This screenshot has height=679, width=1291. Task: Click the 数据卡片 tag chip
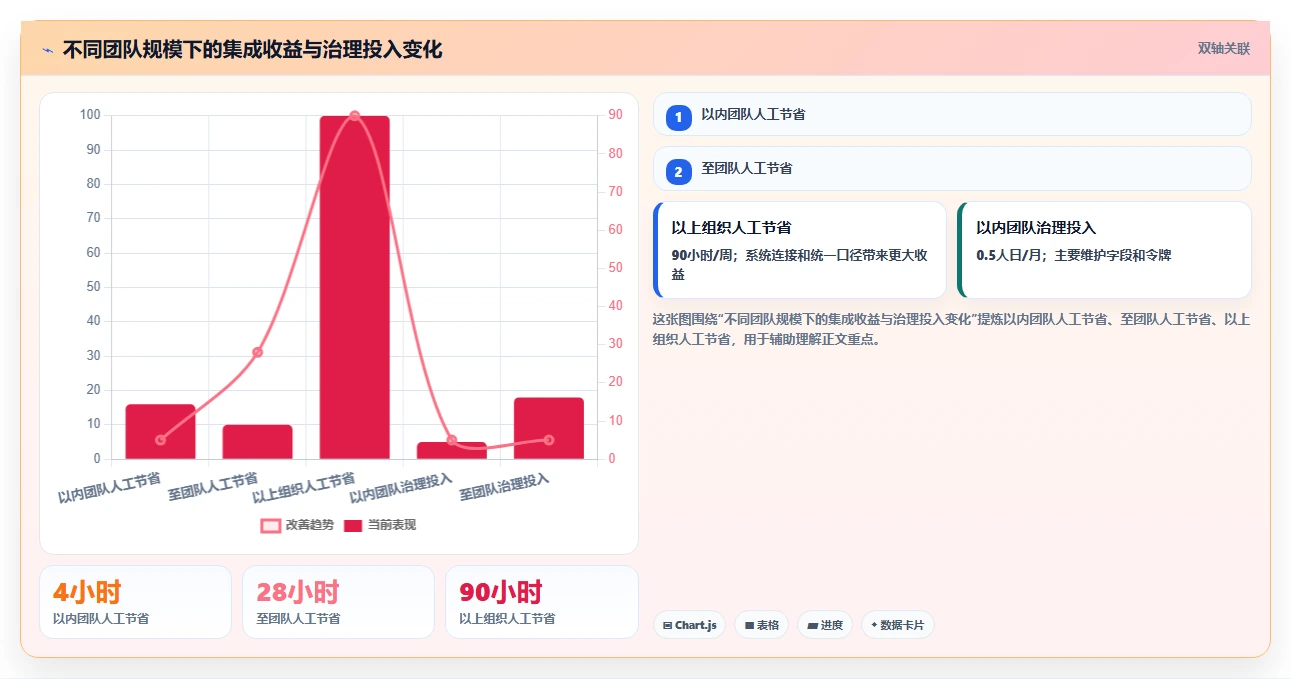[x=898, y=625]
